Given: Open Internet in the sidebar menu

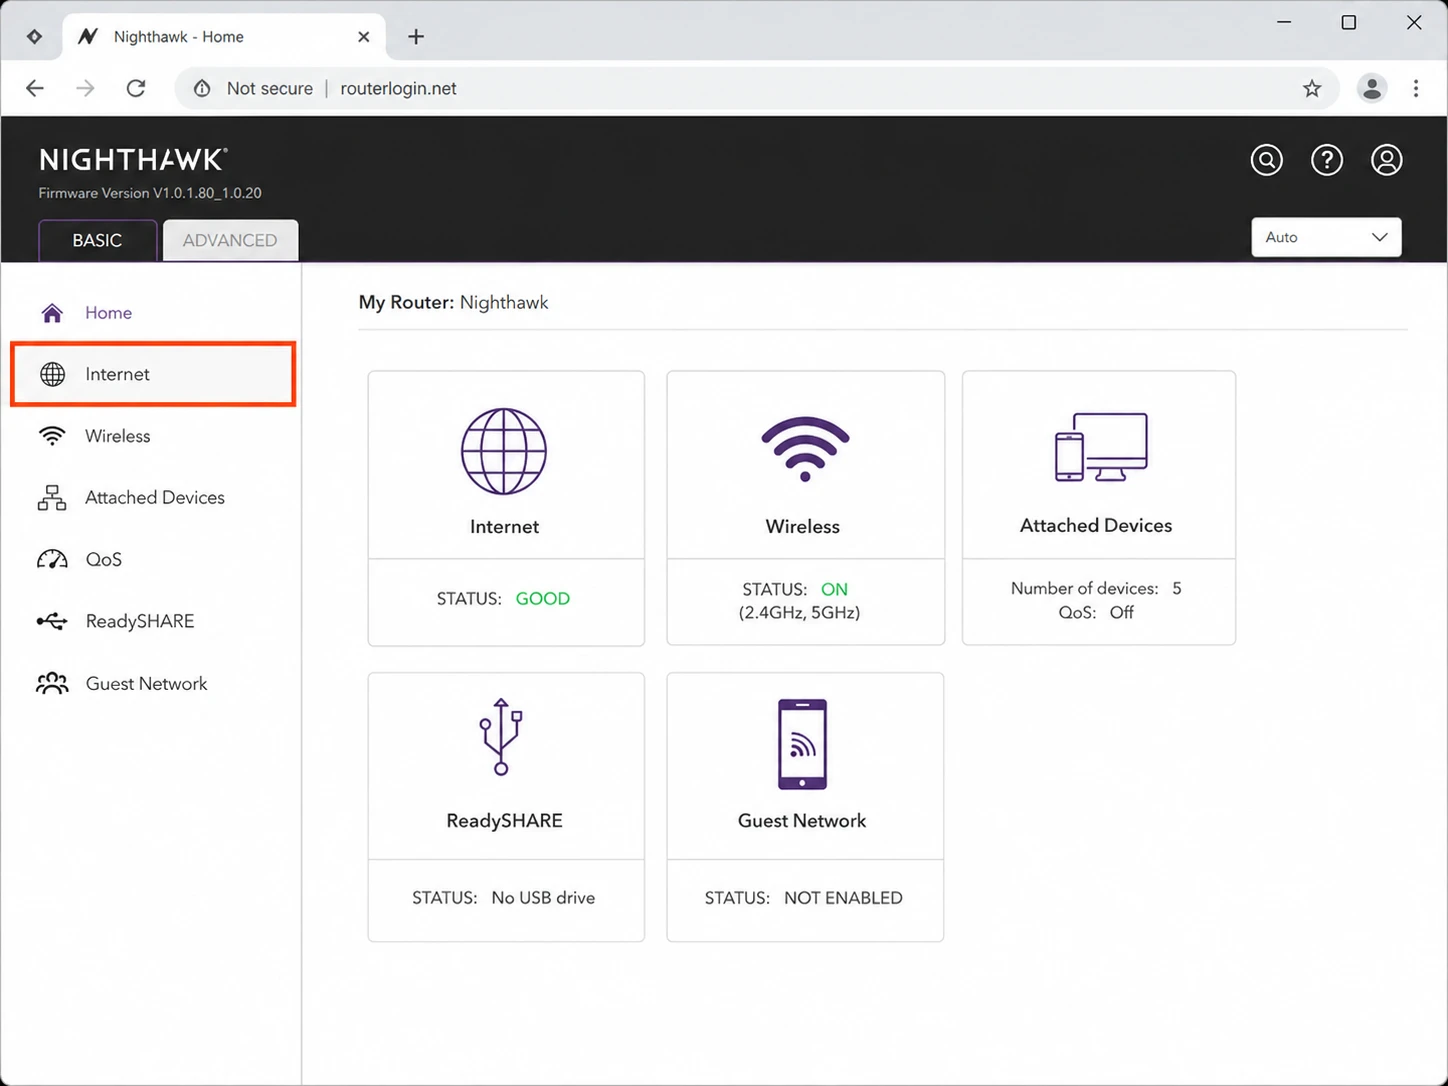Looking at the screenshot, I should click(152, 374).
